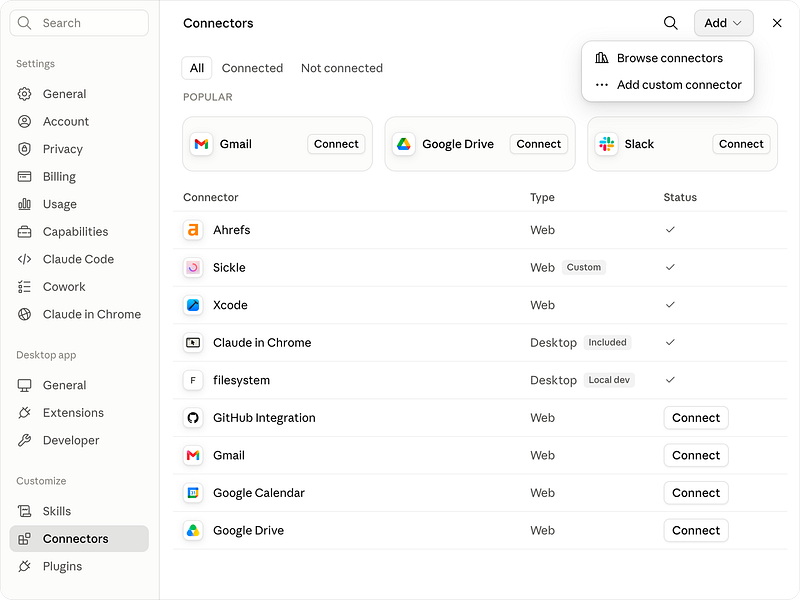The width and height of the screenshot is (800, 600).
Task: Click the filesystem connector icon
Action: [193, 380]
